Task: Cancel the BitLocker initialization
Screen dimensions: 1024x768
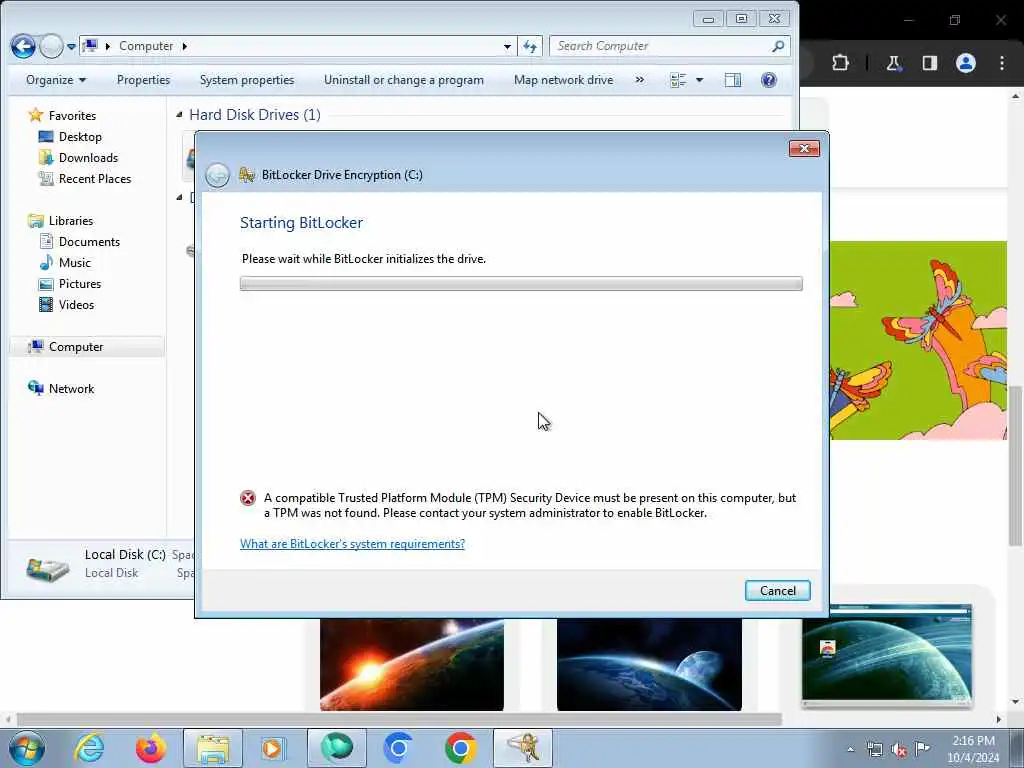Action: click(x=777, y=590)
